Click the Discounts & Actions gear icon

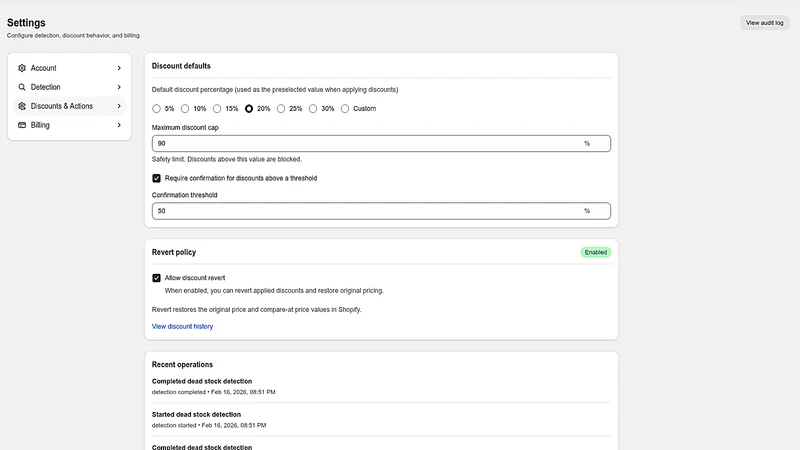pos(22,106)
